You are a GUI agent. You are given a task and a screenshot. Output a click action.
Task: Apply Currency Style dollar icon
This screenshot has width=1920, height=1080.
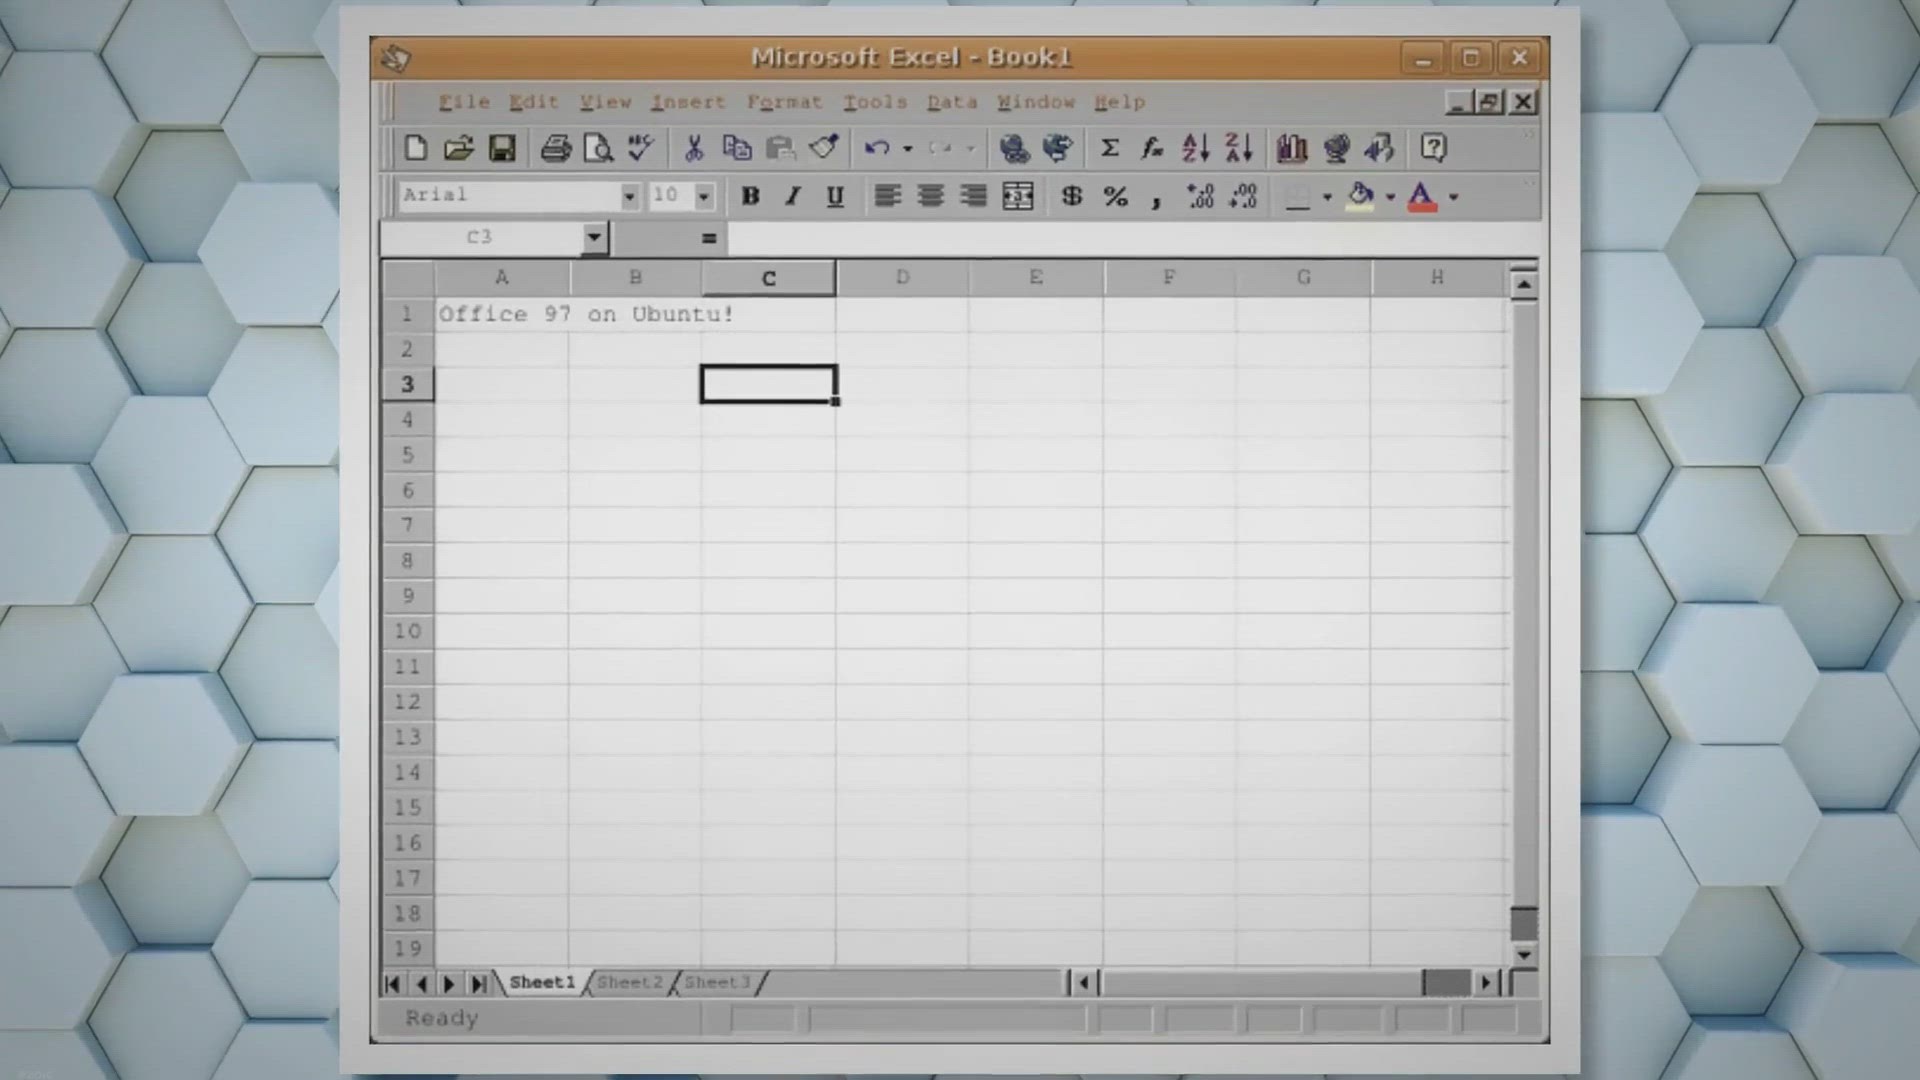[x=1072, y=196]
